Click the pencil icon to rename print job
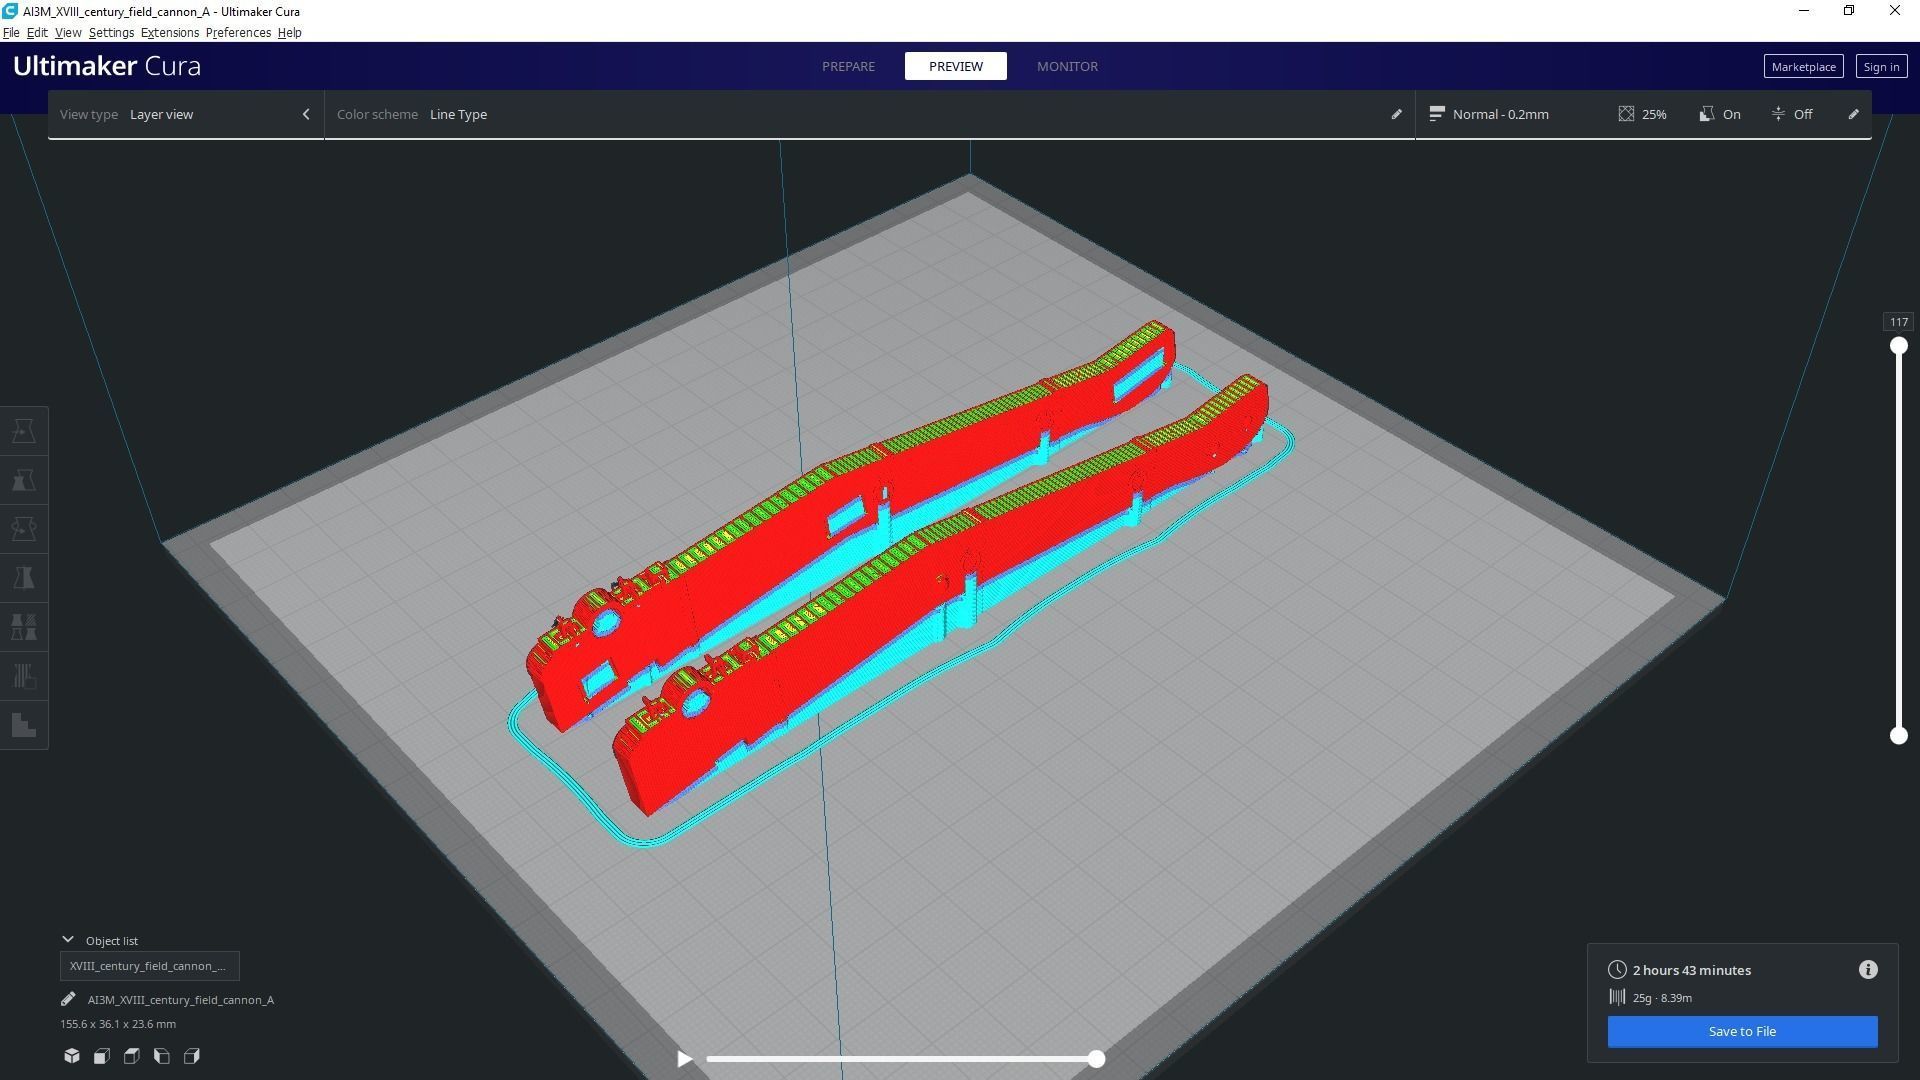1920x1080 pixels. click(68, 999)
